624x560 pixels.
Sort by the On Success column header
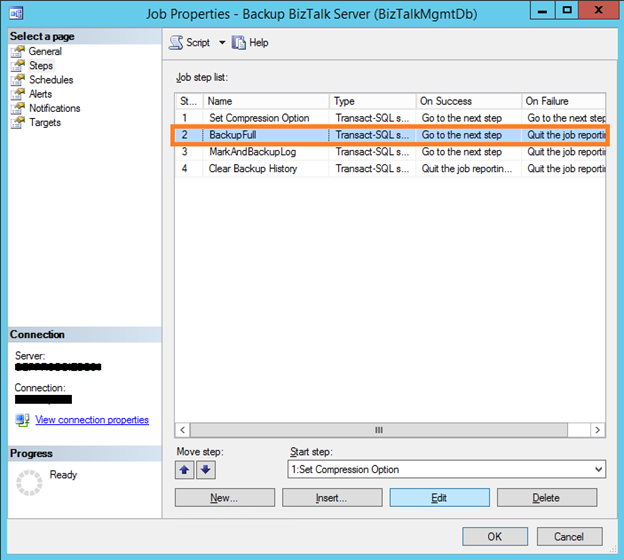tap(468, 101)
